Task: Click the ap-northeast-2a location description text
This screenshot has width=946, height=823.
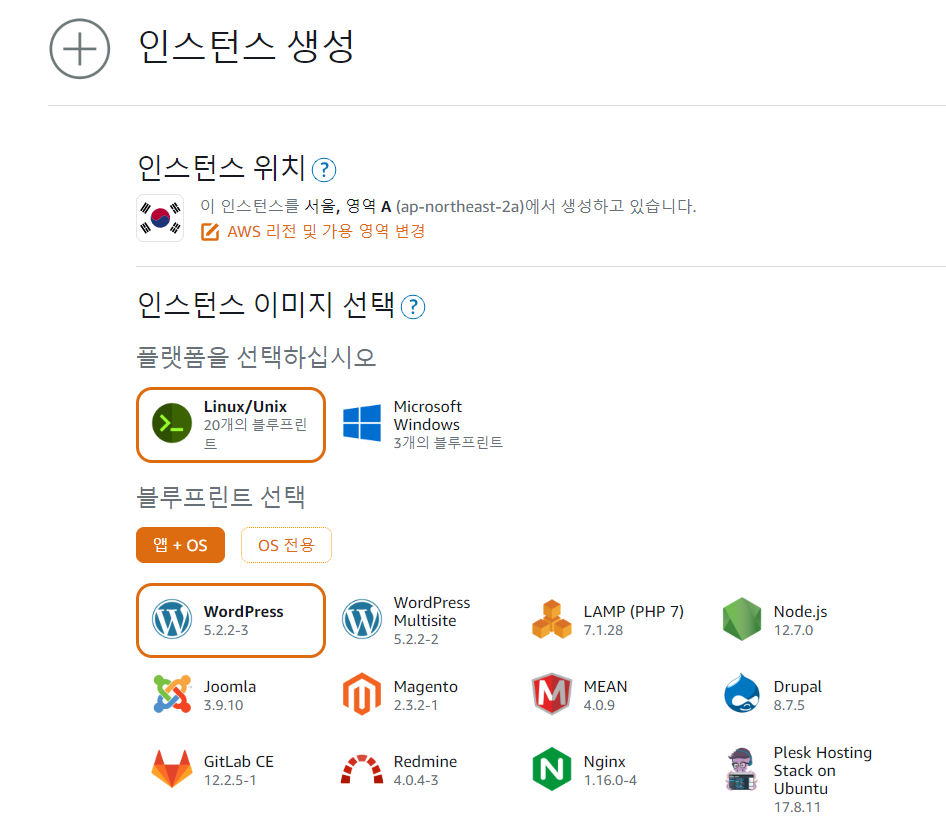Action: (x=448, y=206)
